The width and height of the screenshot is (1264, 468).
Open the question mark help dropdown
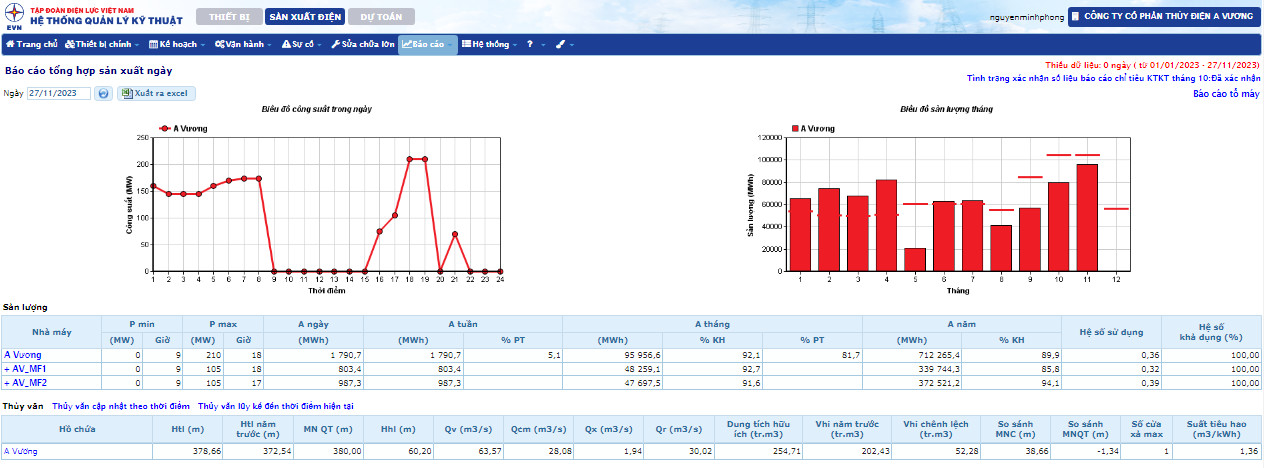click(x=534, y=44)
